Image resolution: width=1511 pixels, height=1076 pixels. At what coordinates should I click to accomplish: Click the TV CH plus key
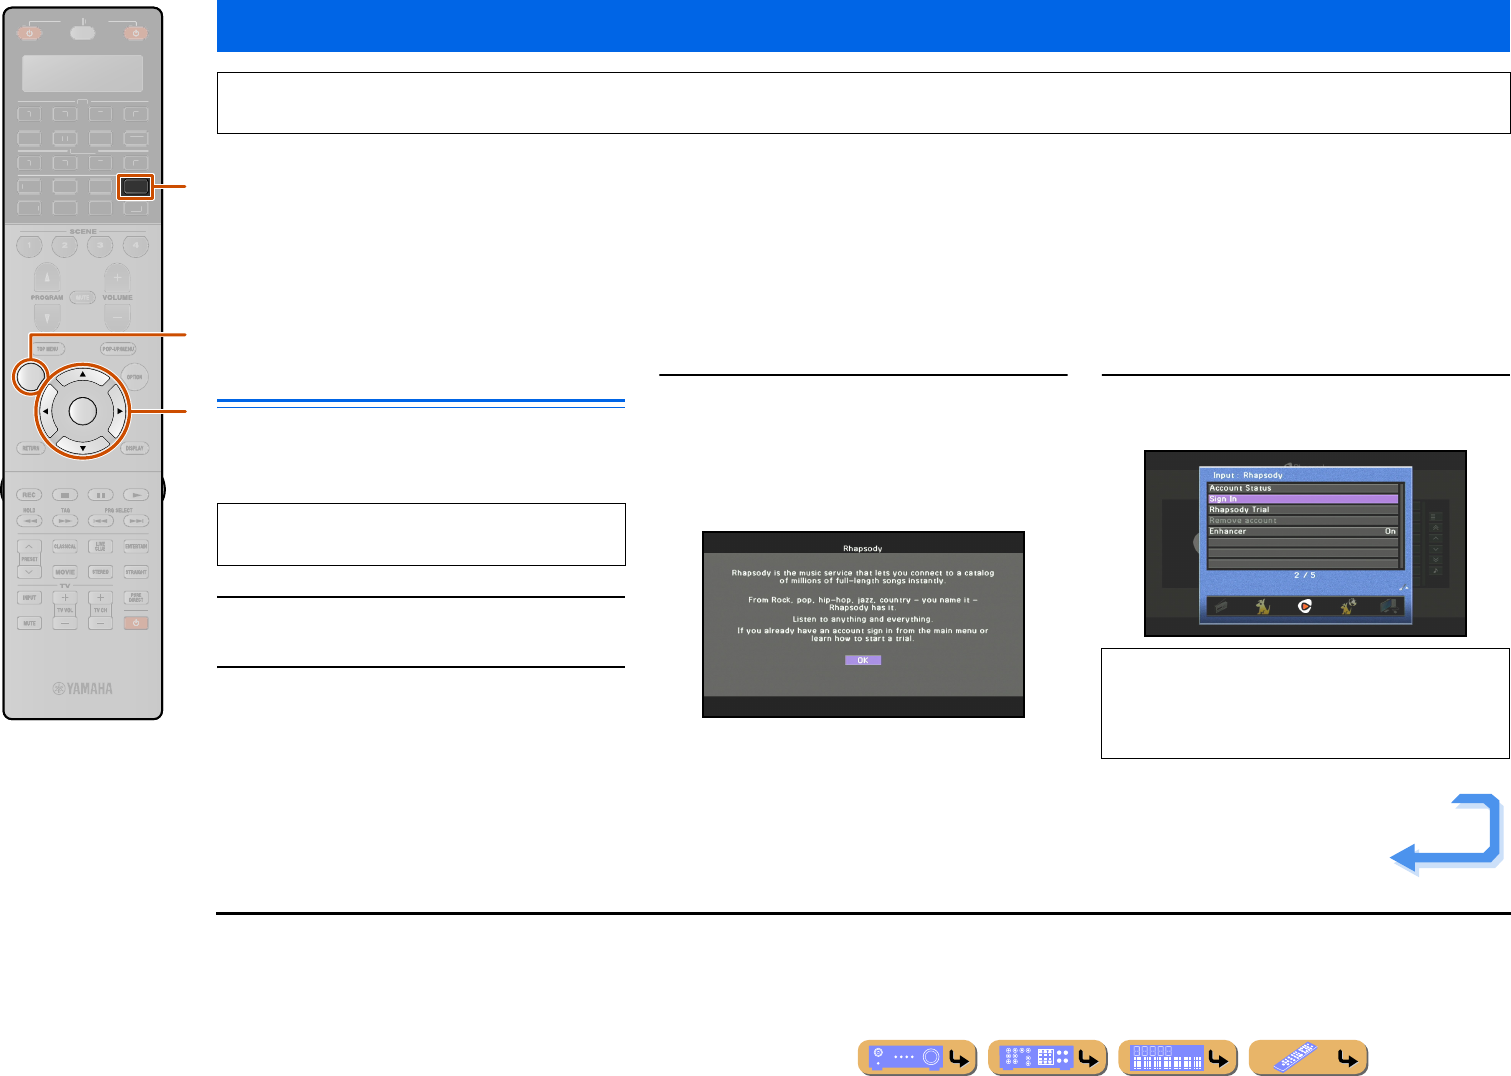coord(100,598)
